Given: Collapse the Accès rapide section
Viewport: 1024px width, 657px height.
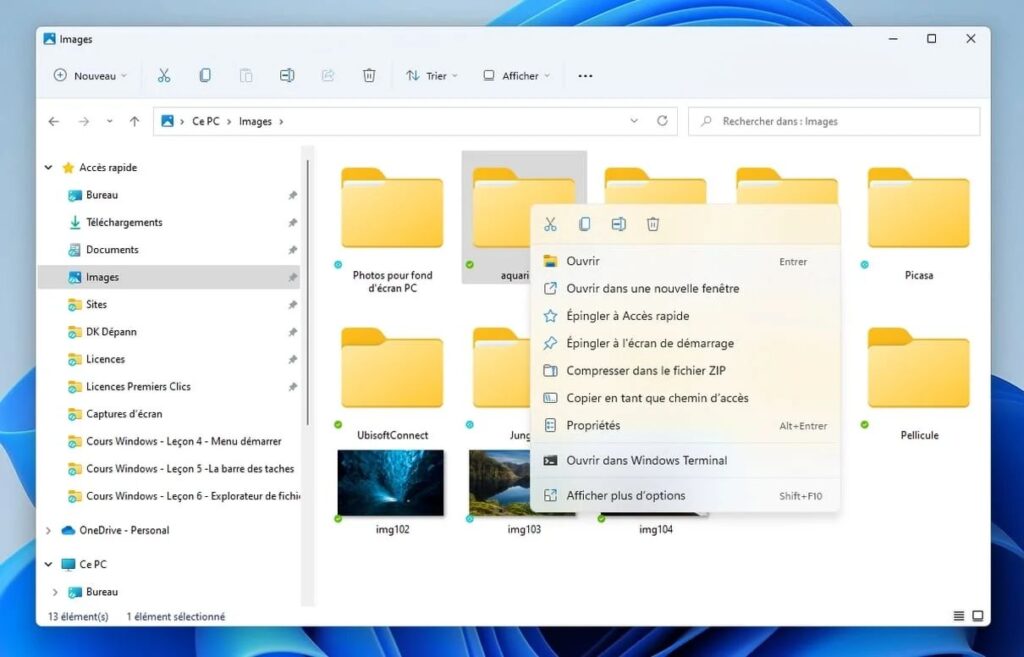Looking at the screenshot, I should (49, 168).
